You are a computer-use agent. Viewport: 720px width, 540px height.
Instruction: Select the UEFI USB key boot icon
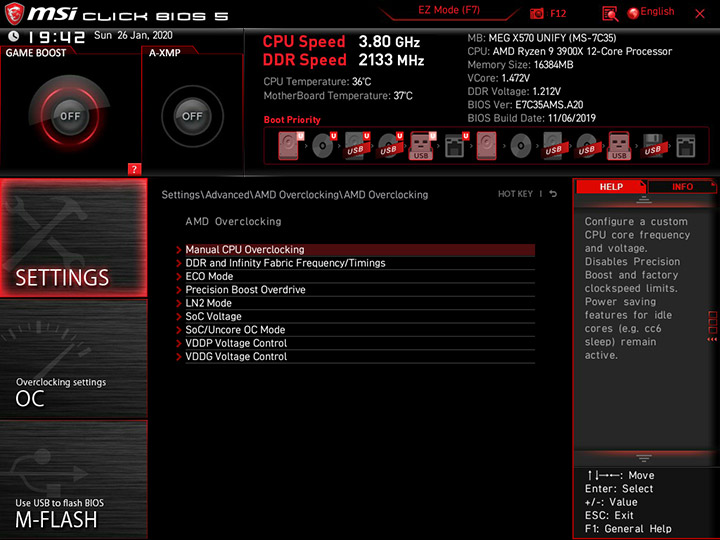pyautogui.click(x=422, y=146)
